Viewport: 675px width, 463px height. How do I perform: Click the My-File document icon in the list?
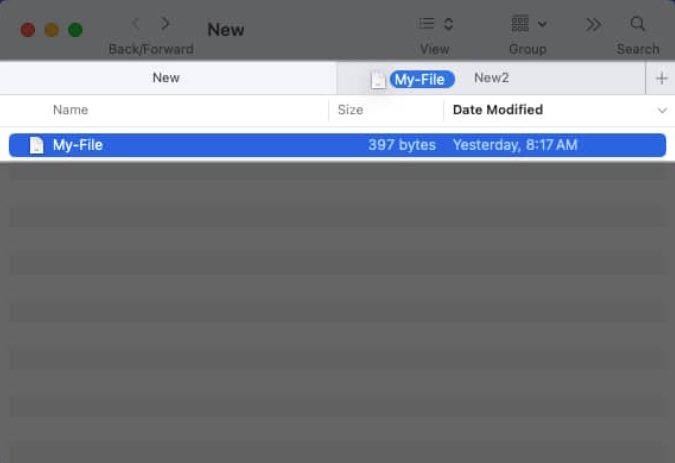pyautogui.click(x=37, y=146)
